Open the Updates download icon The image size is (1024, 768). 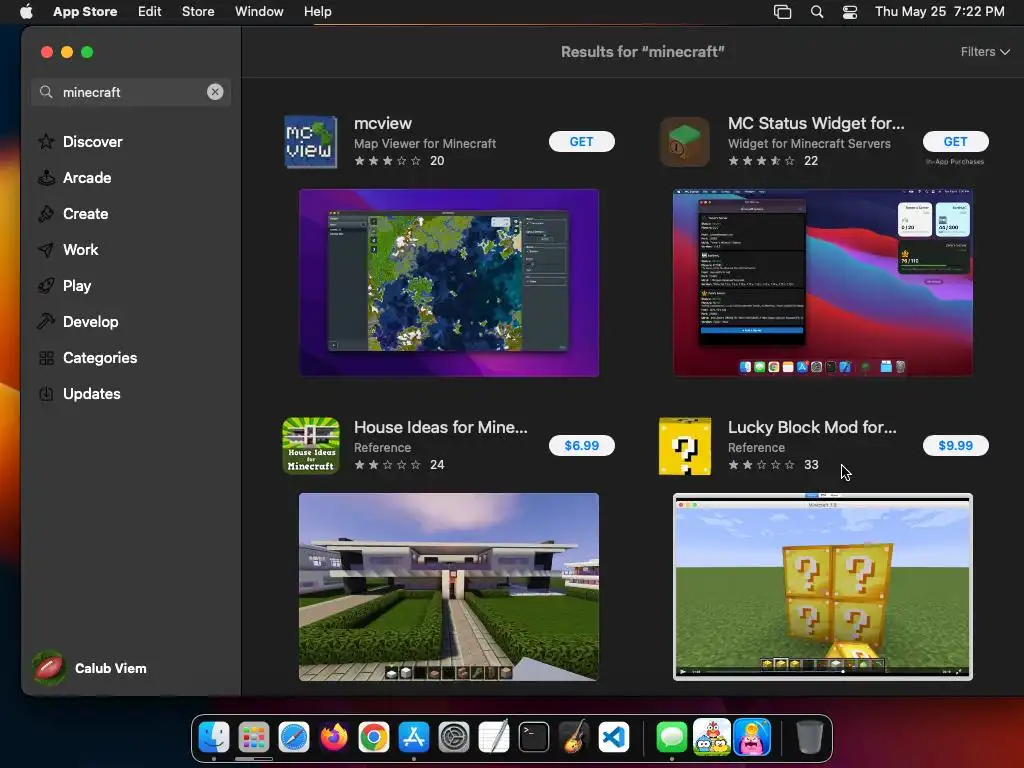click(46, 394)
